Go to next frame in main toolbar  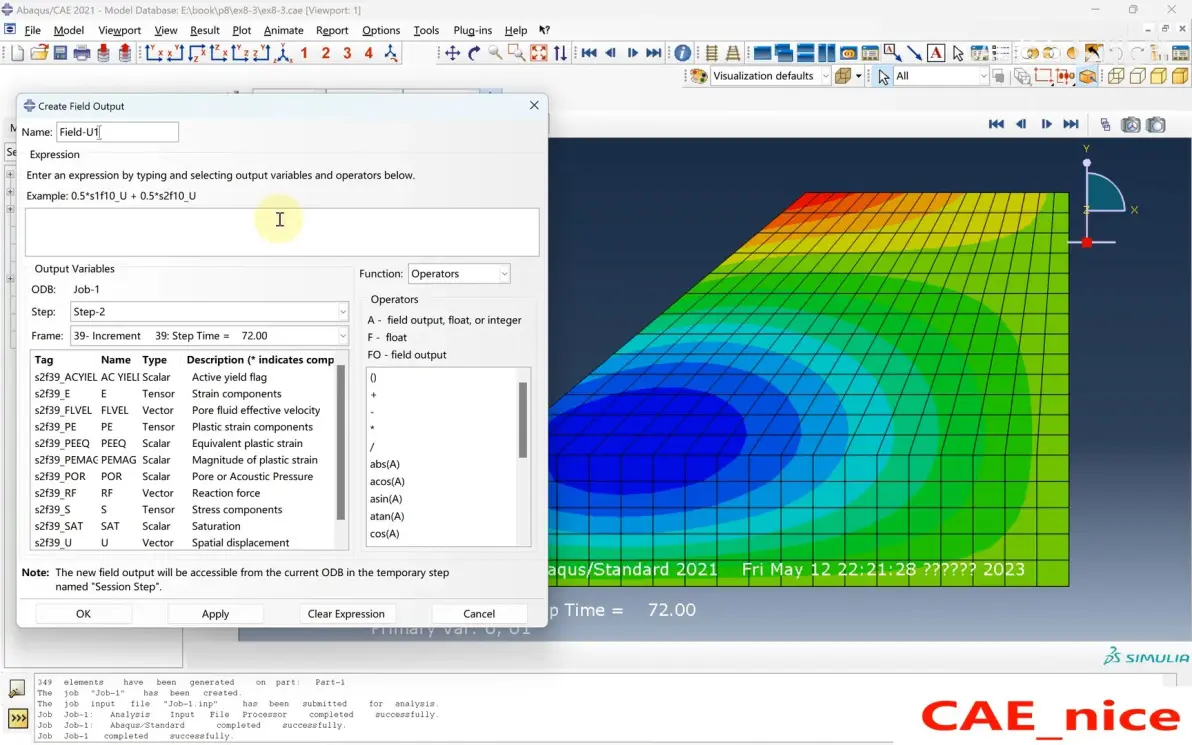coord(632,53)
